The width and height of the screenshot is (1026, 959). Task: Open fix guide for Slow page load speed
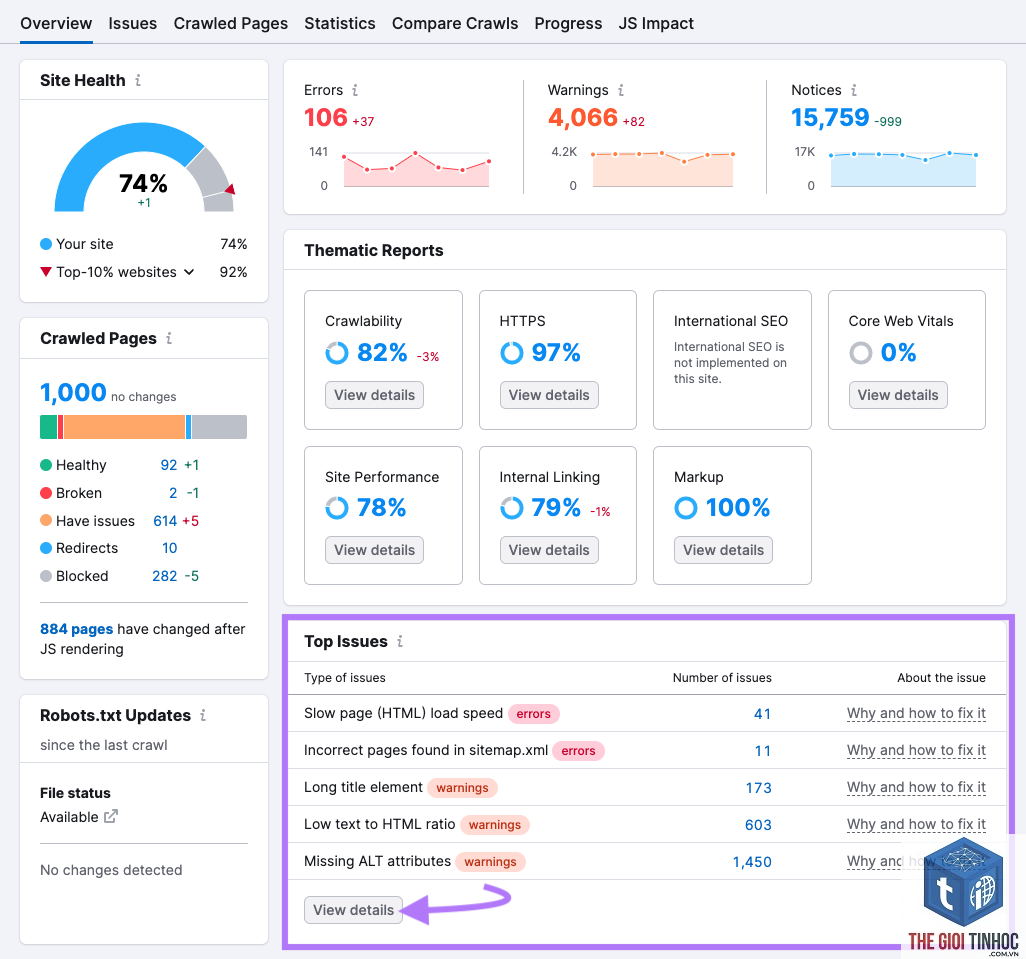point(916,714)
